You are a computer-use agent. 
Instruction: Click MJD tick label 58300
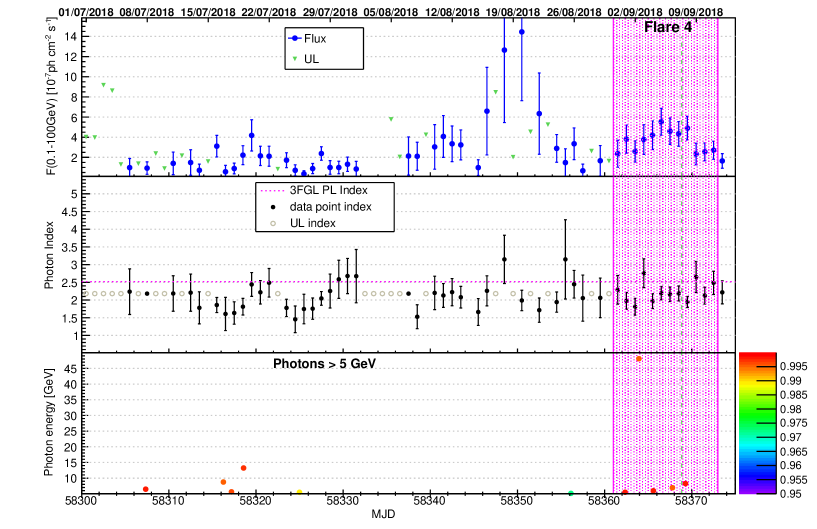pos(82,501)
